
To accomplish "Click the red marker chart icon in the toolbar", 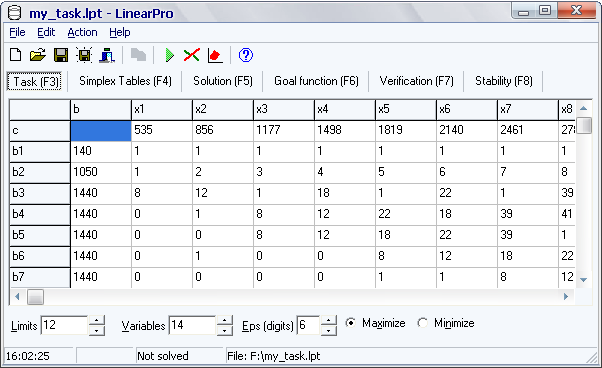I will click(x=215, y=55).
